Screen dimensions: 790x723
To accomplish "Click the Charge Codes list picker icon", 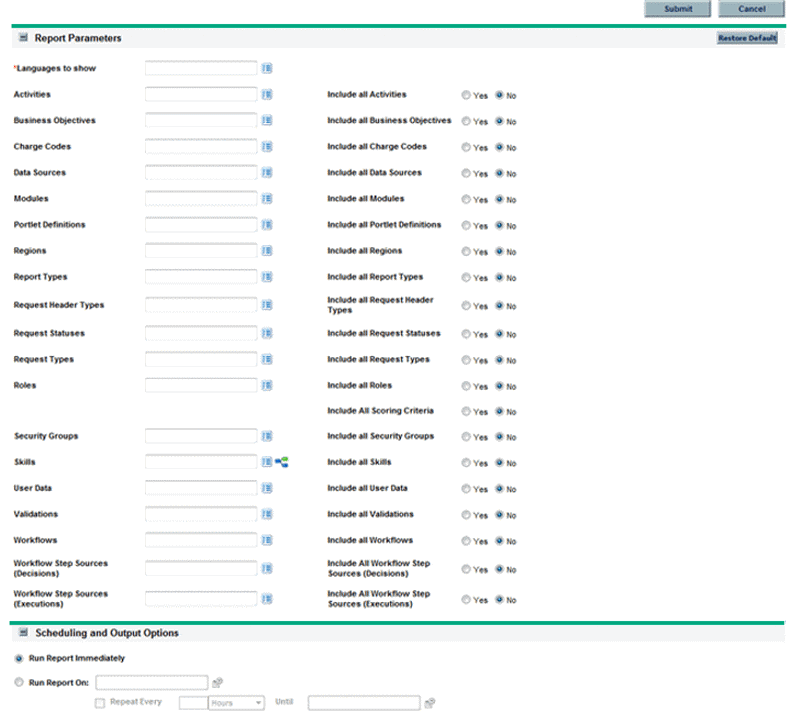I will pyautogui.click(x=267, y=147).
